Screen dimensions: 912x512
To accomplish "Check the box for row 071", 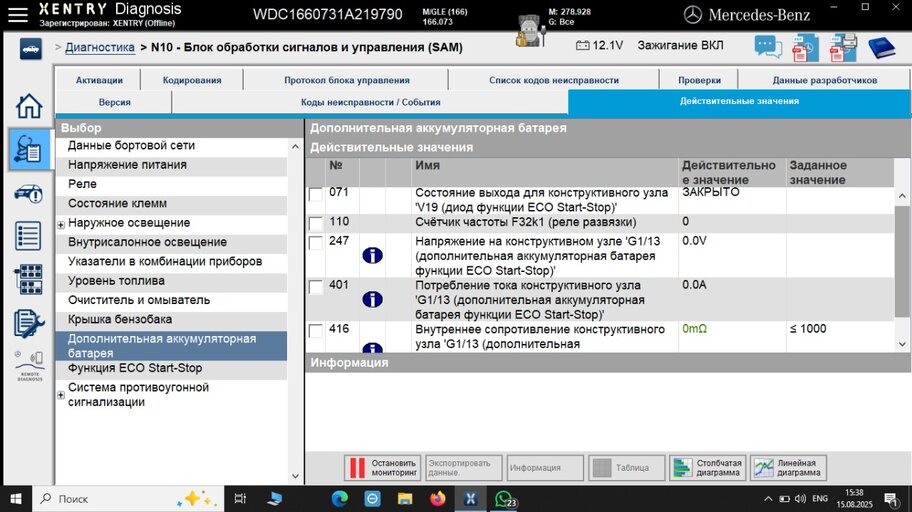I will point(316,194).
